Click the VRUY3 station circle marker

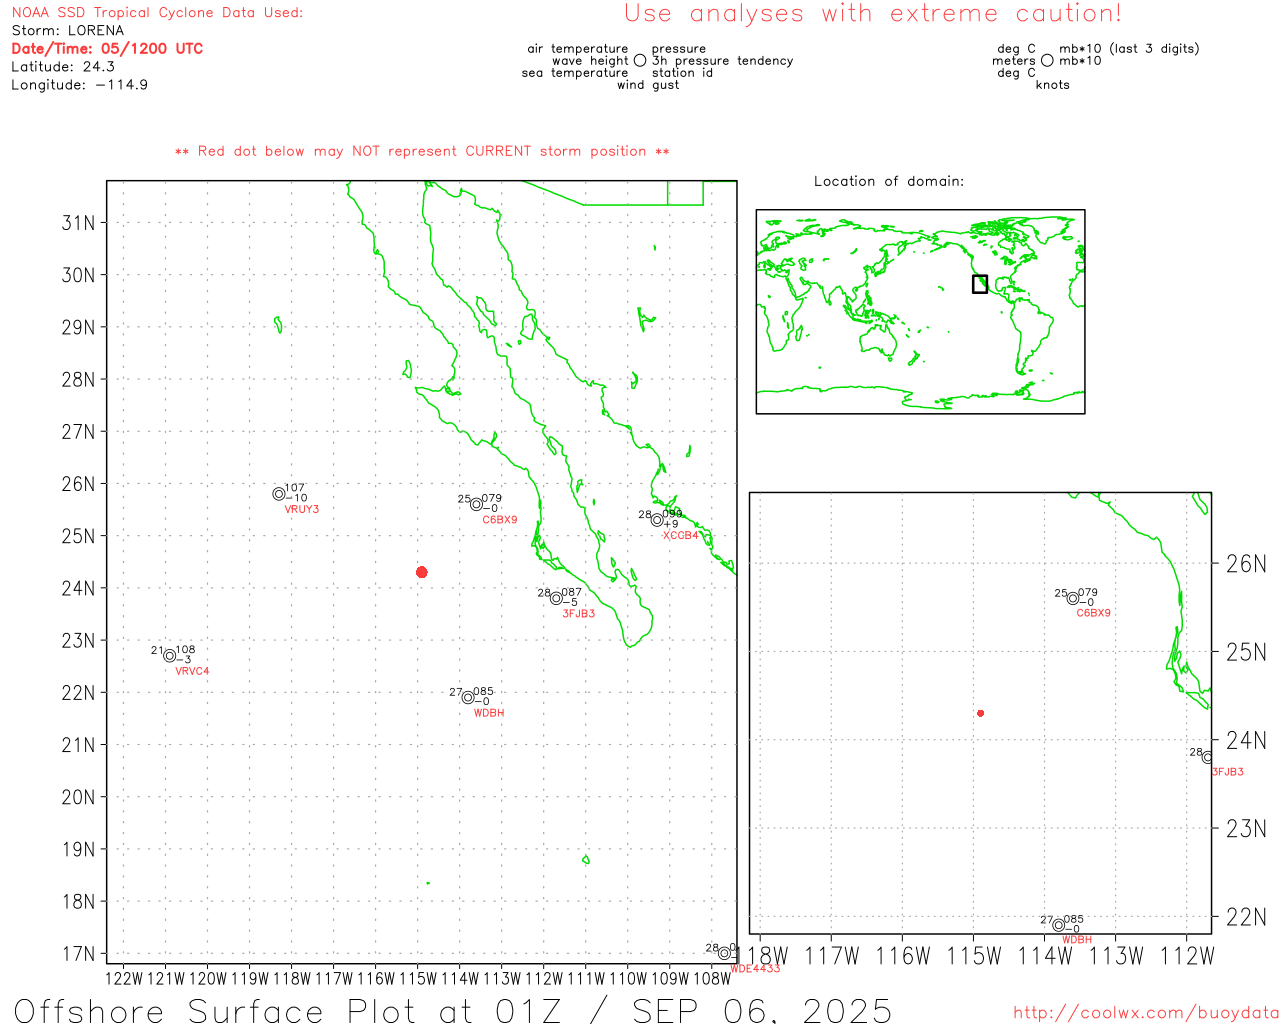tap(279, 494)
